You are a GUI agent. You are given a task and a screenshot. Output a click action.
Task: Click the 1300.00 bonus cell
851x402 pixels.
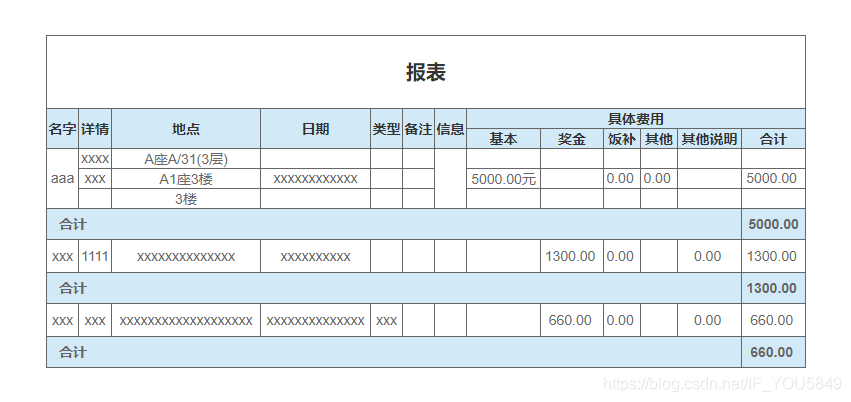click(x=572, y=256)
